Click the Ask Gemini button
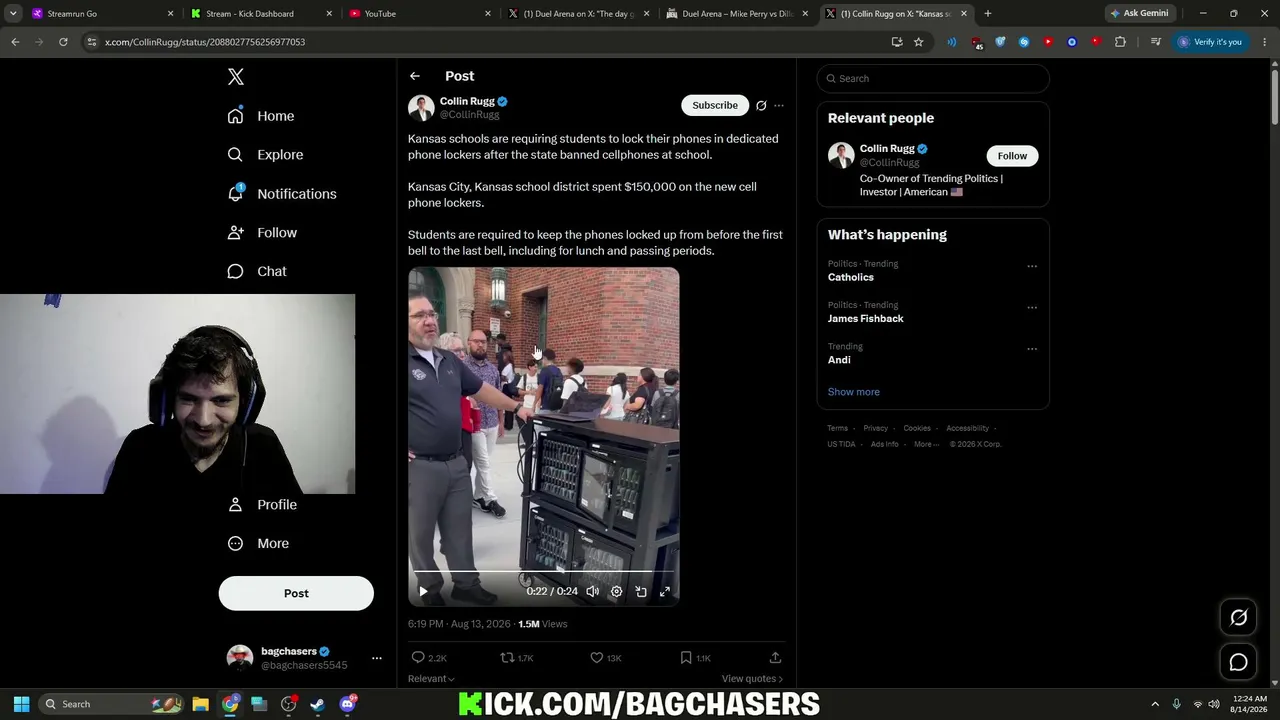The width and height of the screenshot is (1280, 720). pos(1139,14)
